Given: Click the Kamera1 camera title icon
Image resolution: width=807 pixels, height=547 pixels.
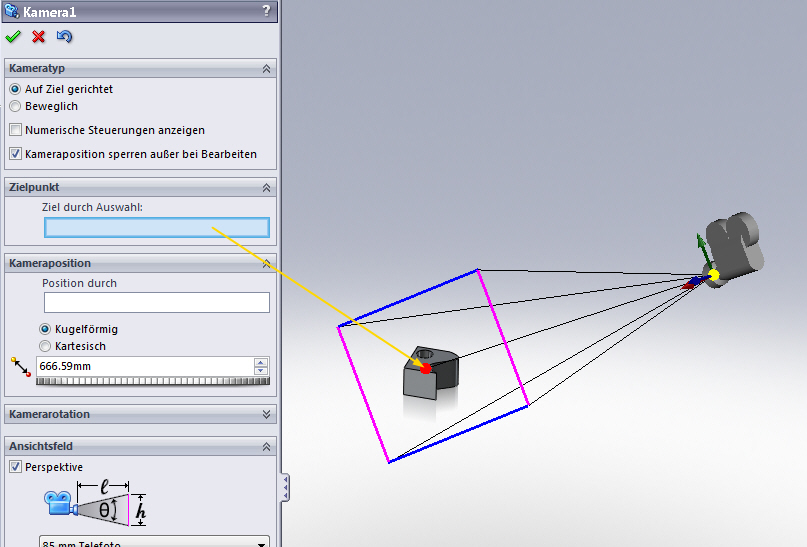Looking at the screenshot, I should pyautogui.click(x=11, y=11).
